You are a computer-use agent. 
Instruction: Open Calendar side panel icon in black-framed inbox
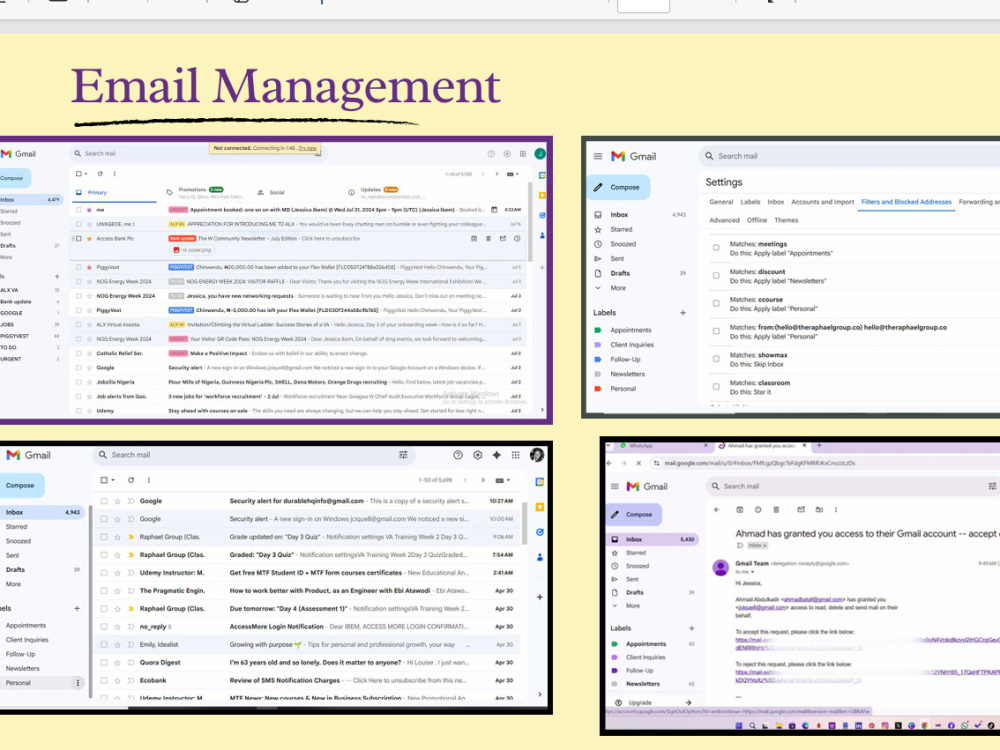tap(540, 482)
